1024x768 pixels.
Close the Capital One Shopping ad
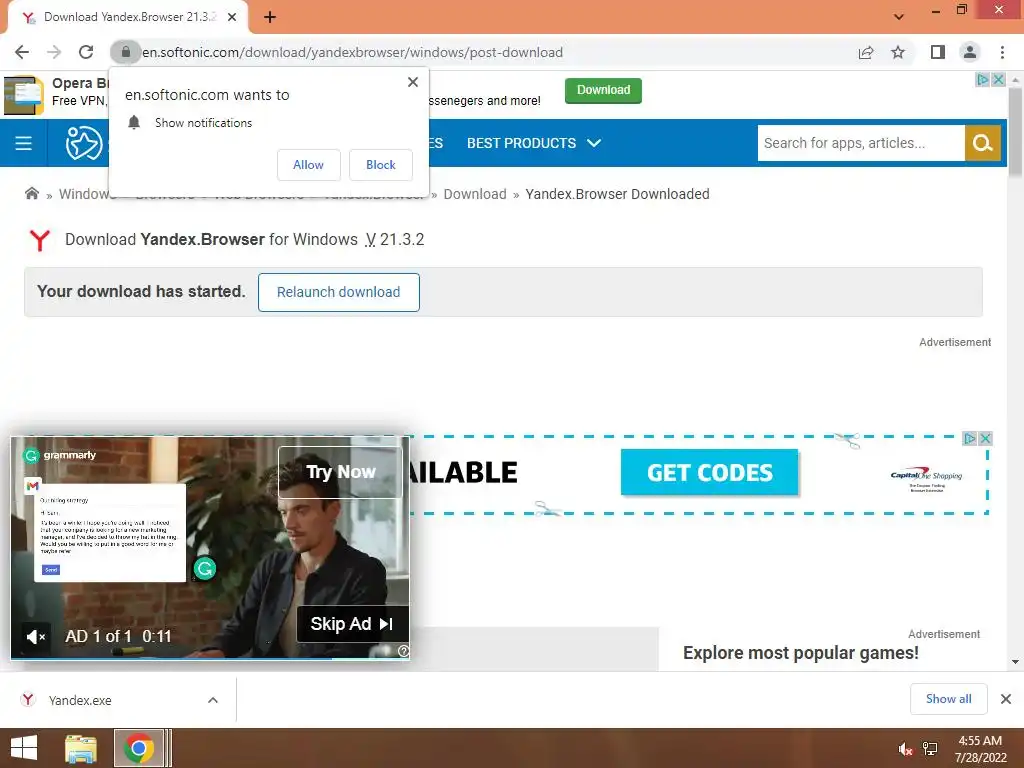986,438
